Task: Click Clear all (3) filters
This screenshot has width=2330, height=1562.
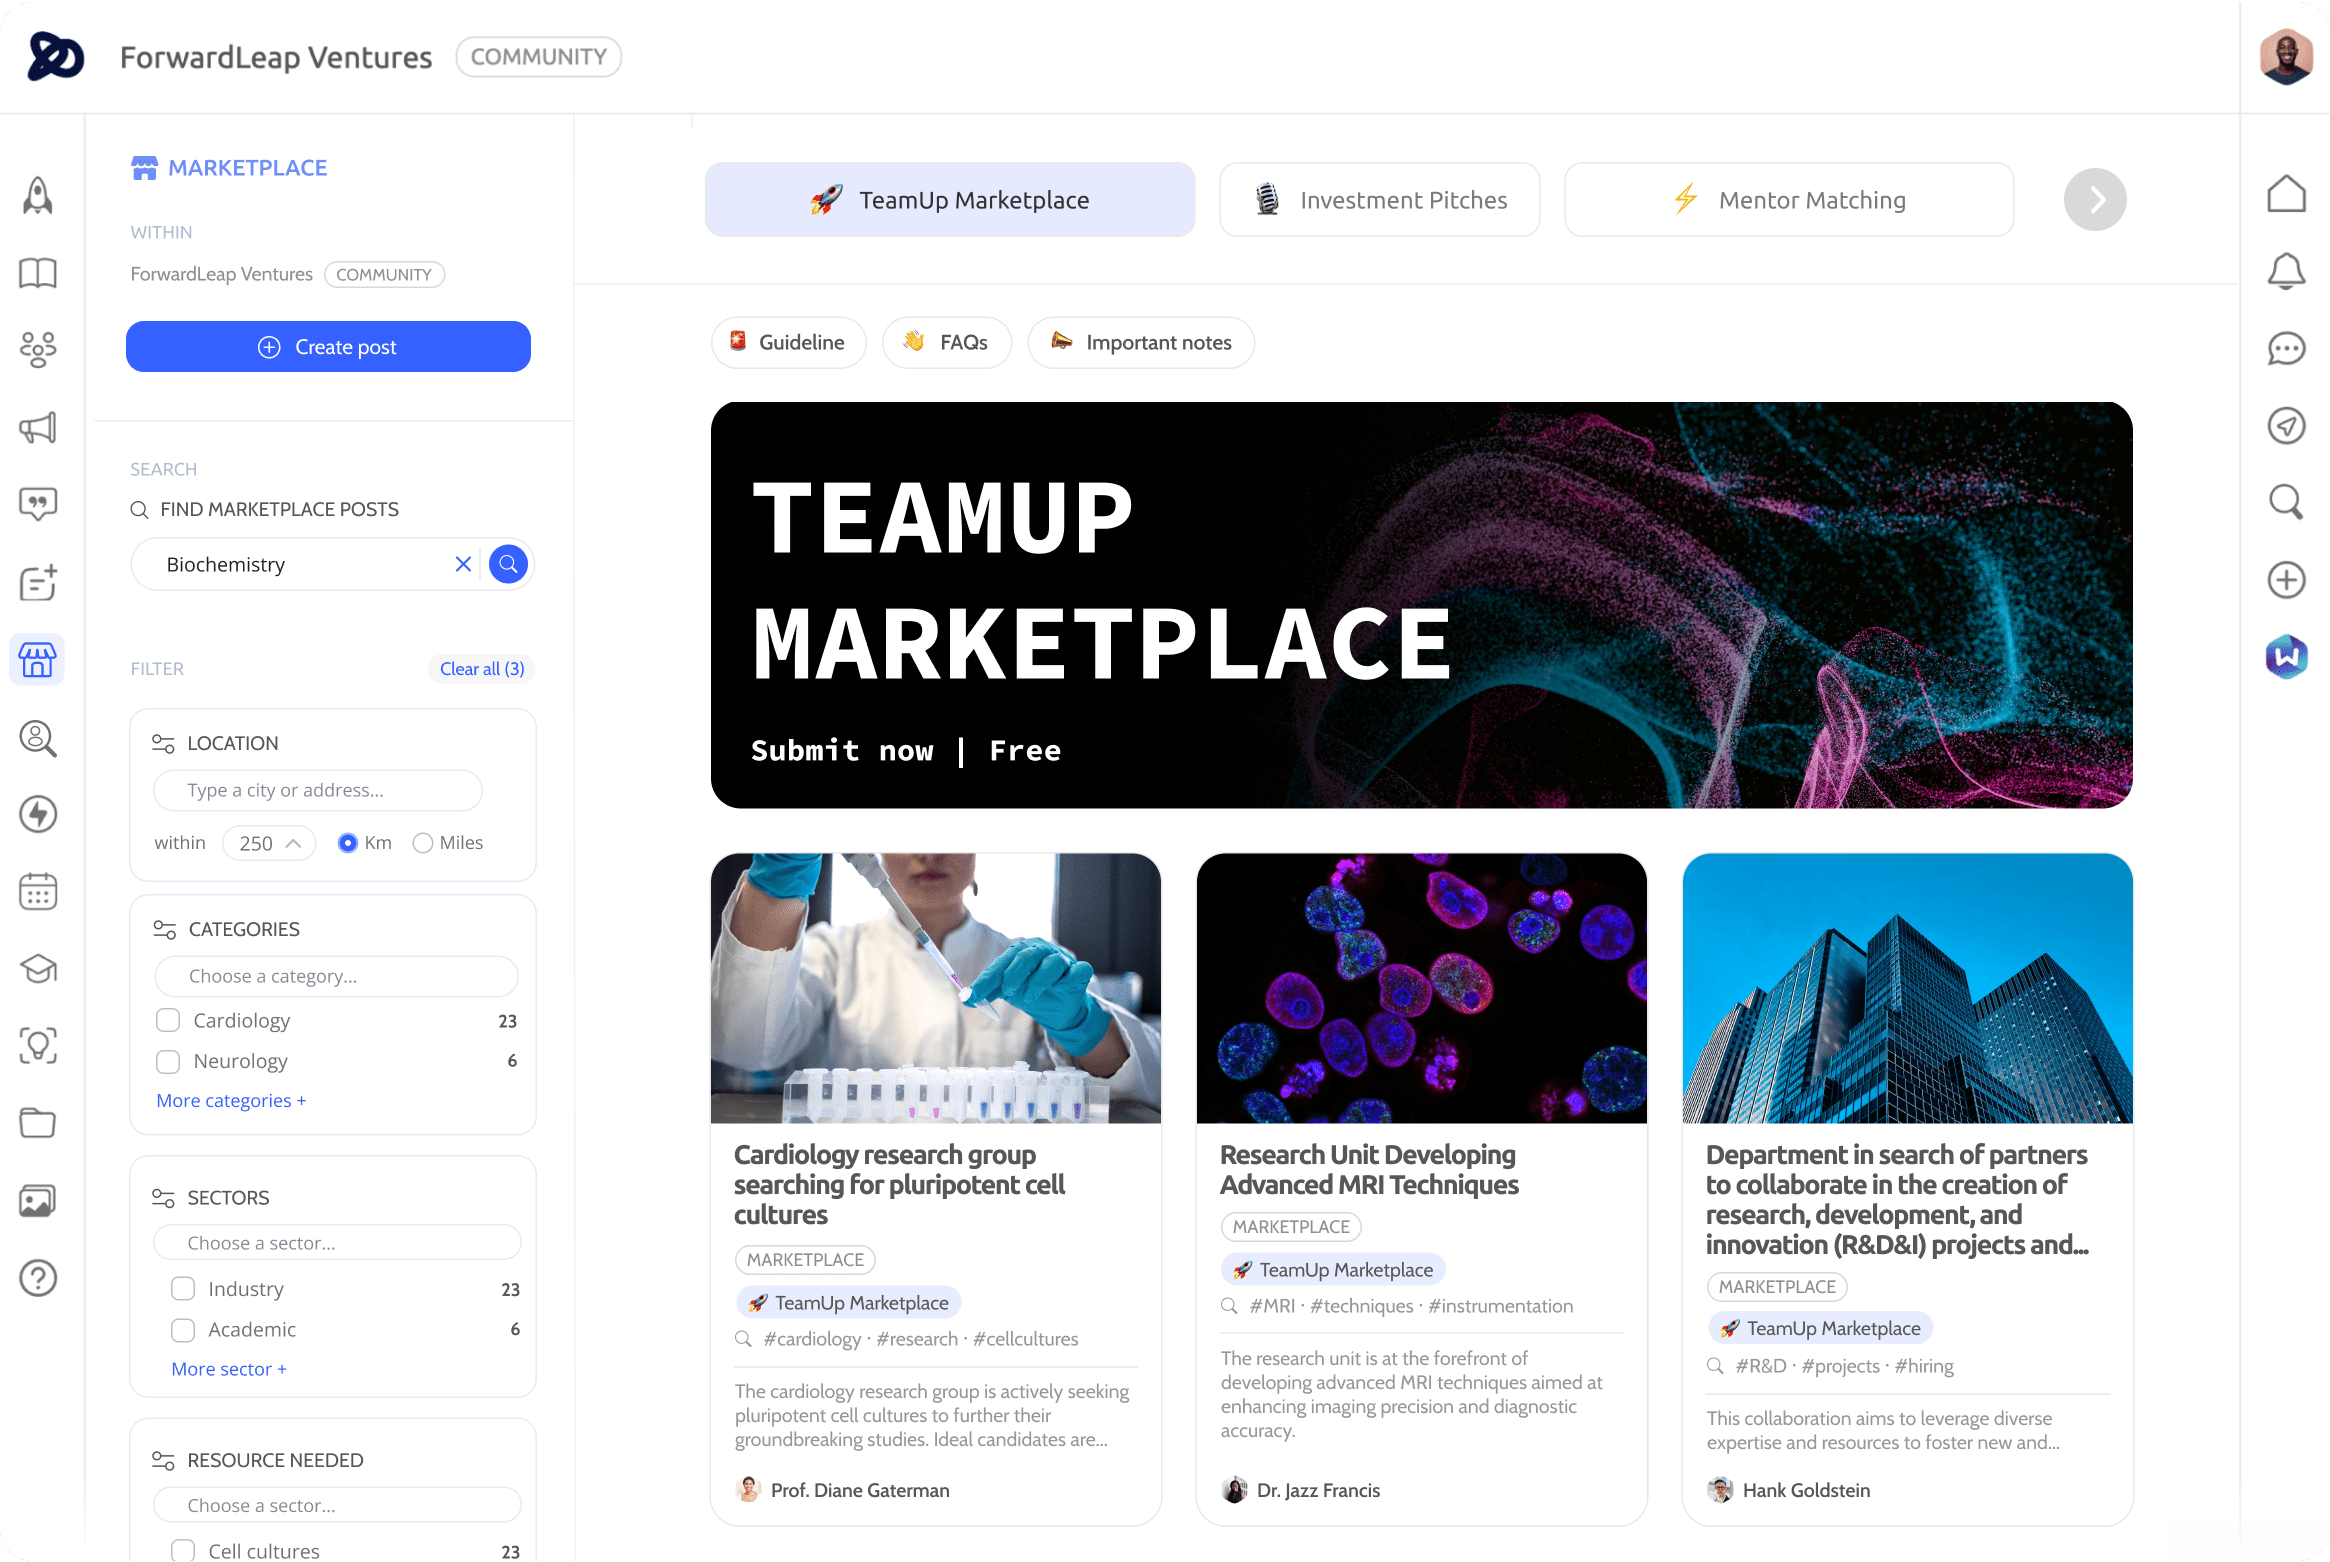Action: pos(482,669)
